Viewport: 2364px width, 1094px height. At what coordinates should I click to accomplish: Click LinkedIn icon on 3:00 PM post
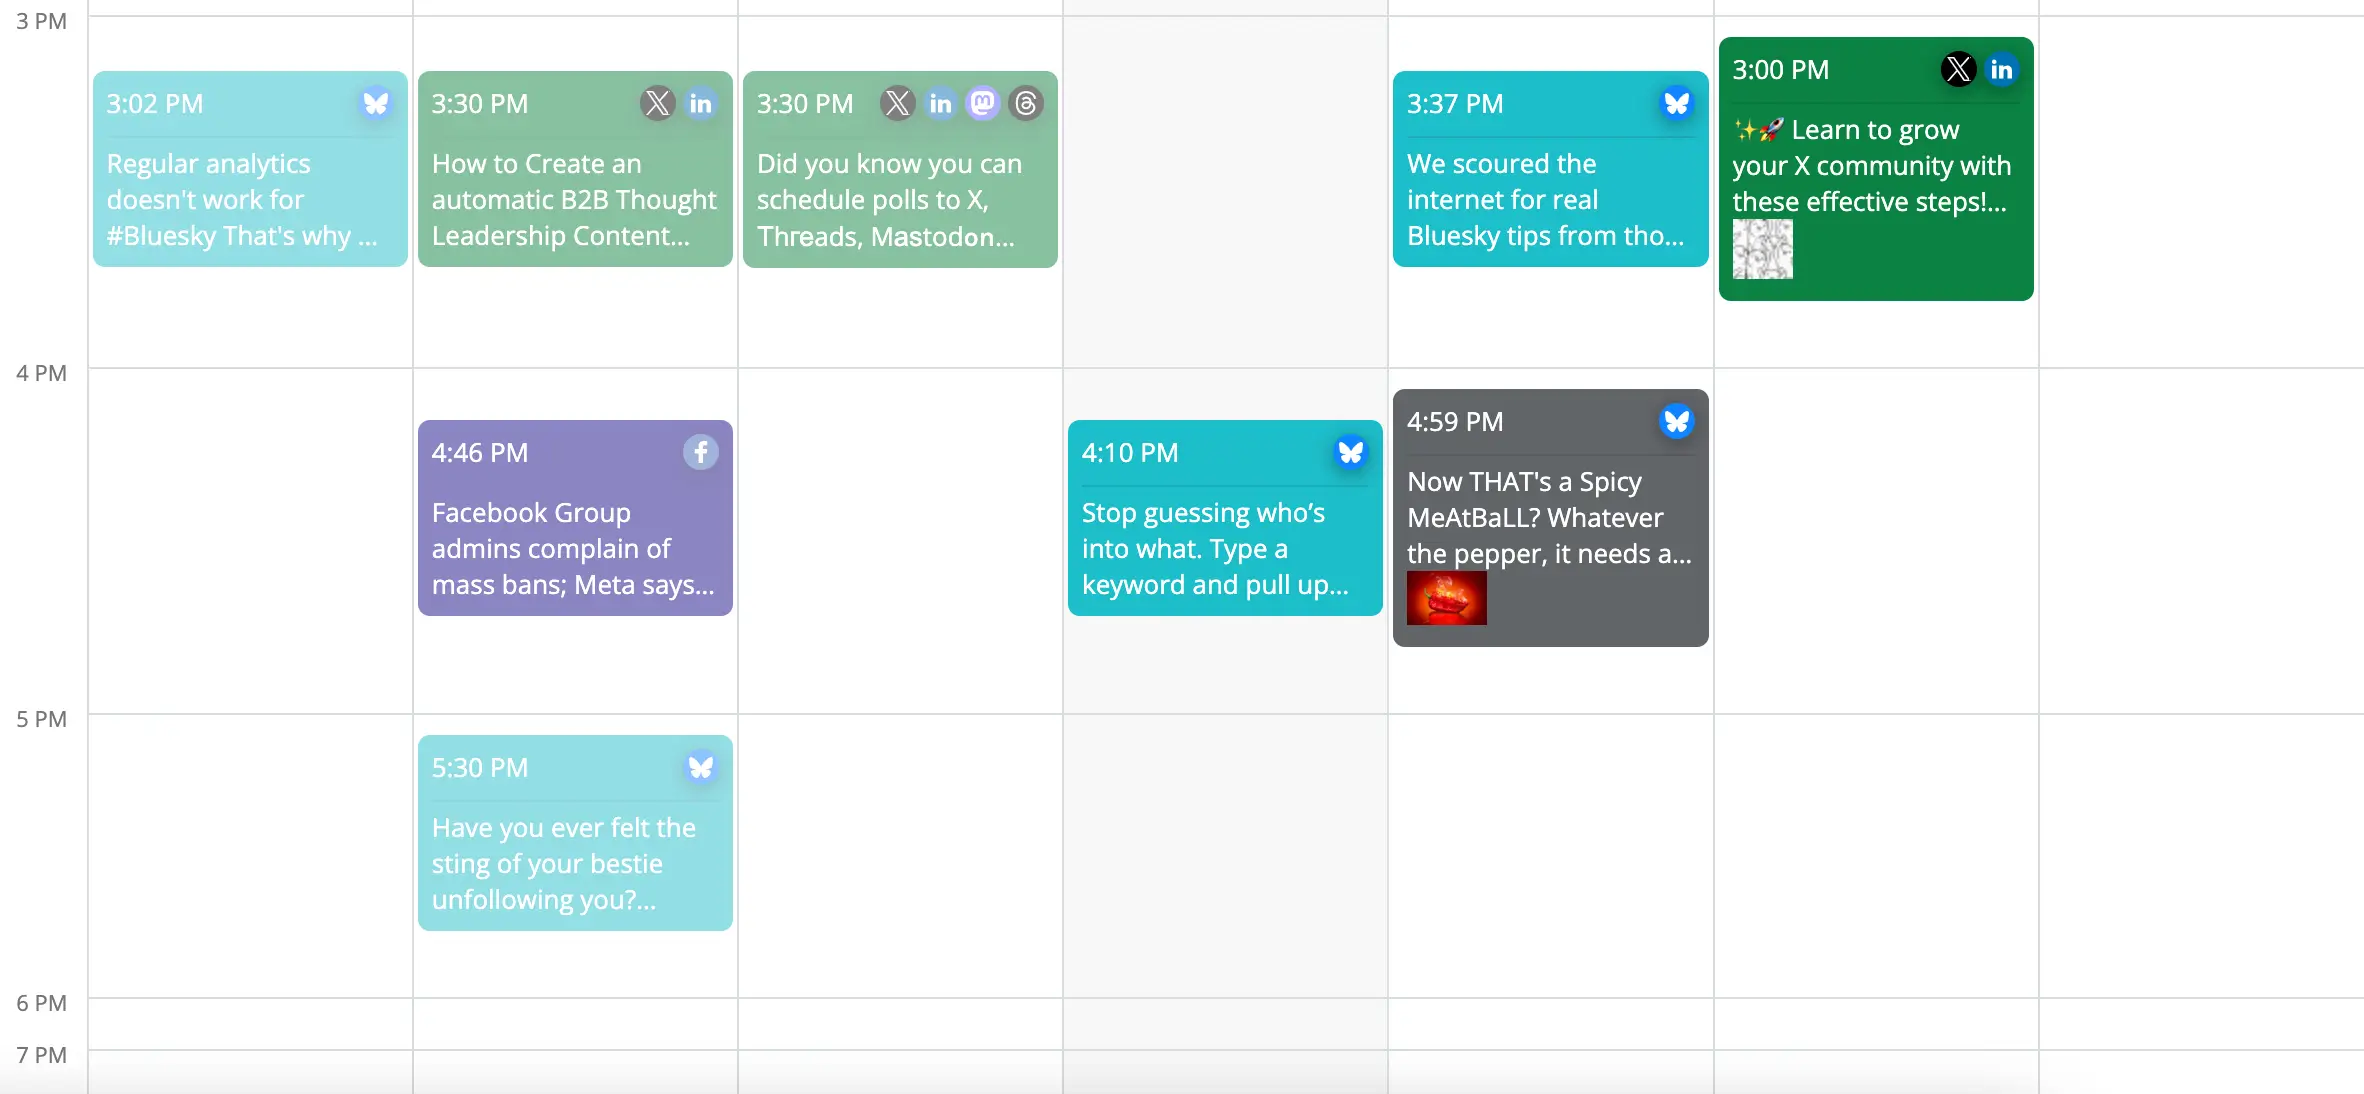[2001, 69]
